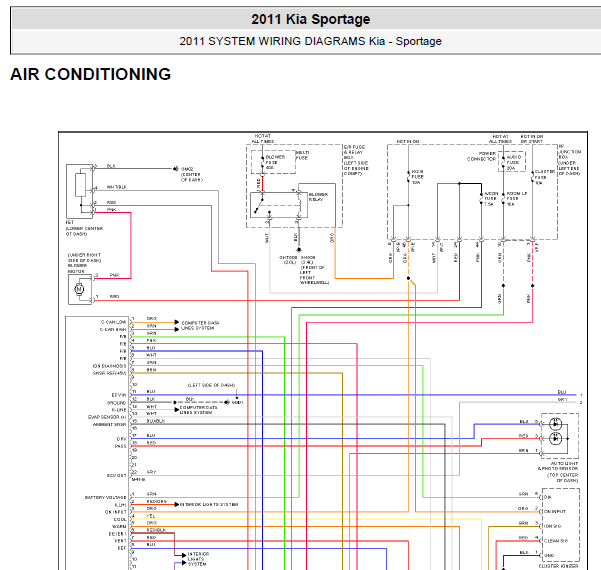
Task: Click the GM02 center of dash ground symbol
Action: coord(176,169)
